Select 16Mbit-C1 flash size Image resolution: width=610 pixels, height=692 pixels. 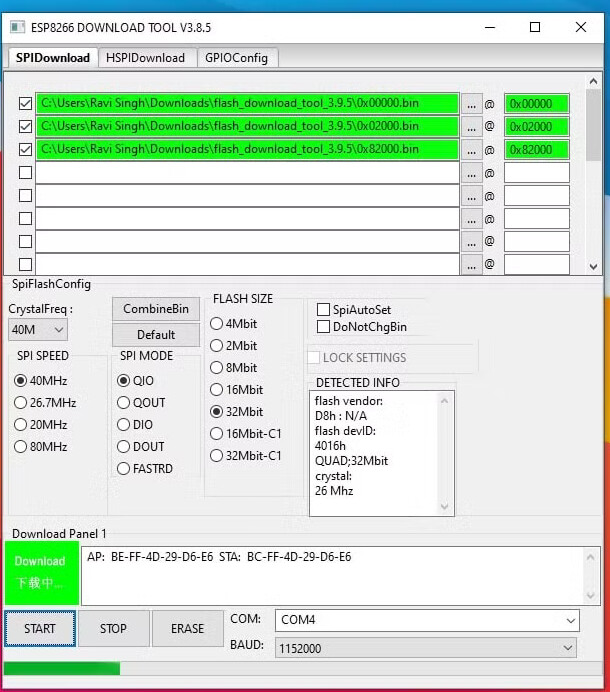tap(216, 434)
